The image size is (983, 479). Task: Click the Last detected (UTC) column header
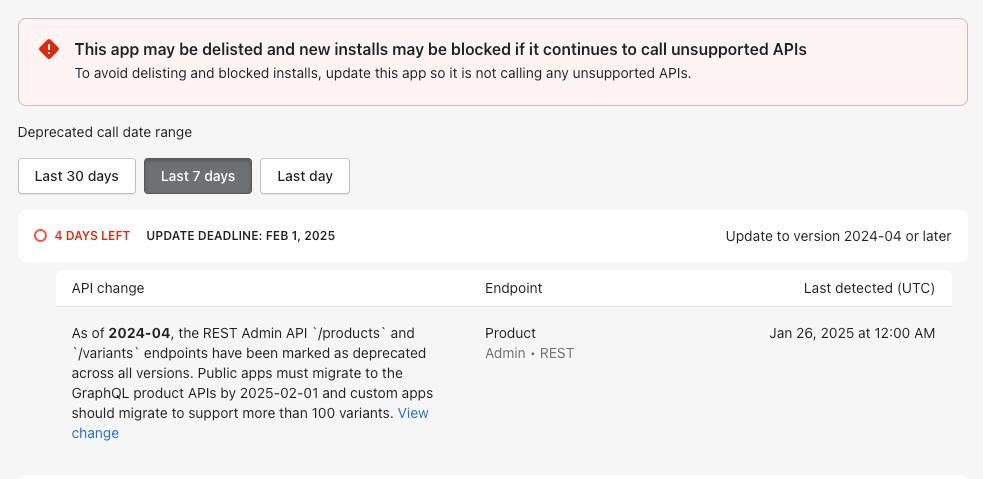click(x=869, y=288)
